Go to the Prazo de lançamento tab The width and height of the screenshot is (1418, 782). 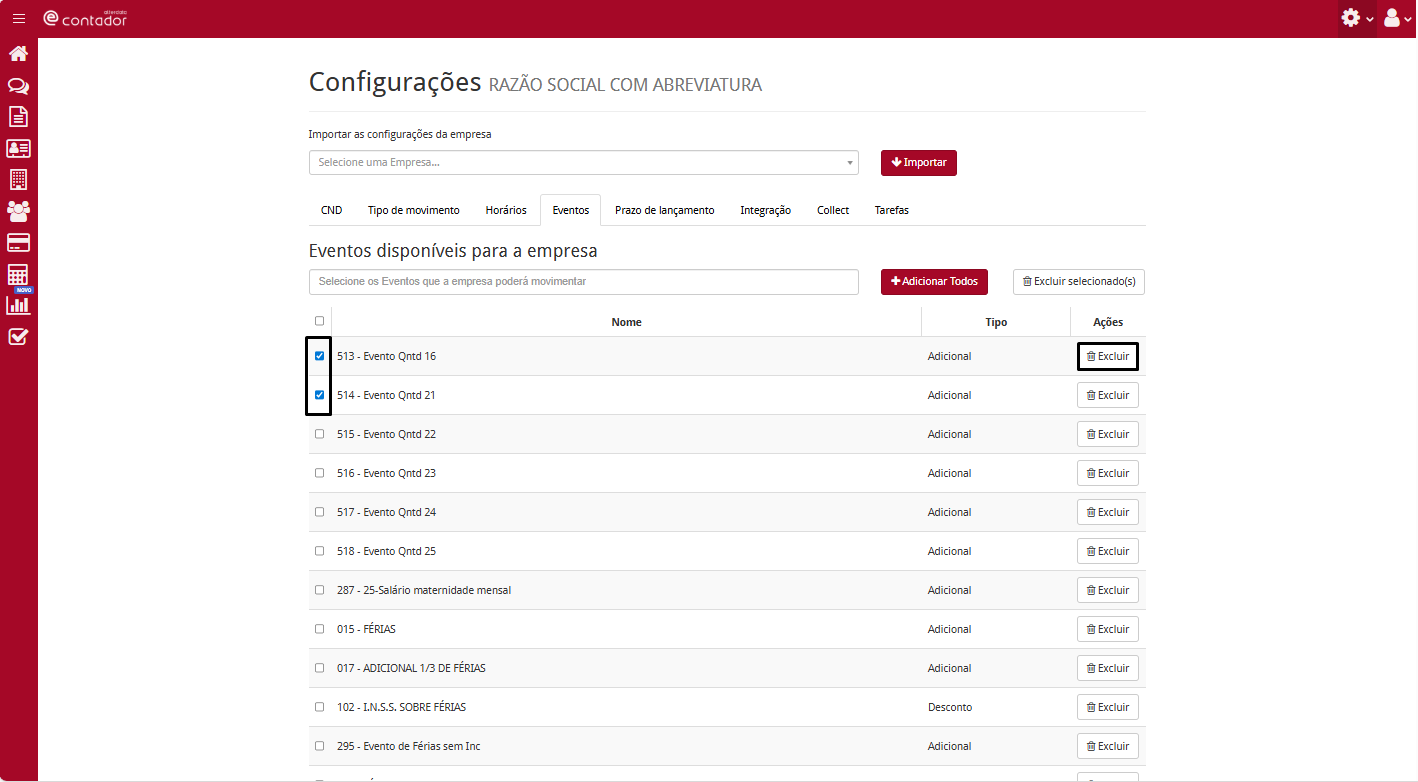click(x=665, y=210)
